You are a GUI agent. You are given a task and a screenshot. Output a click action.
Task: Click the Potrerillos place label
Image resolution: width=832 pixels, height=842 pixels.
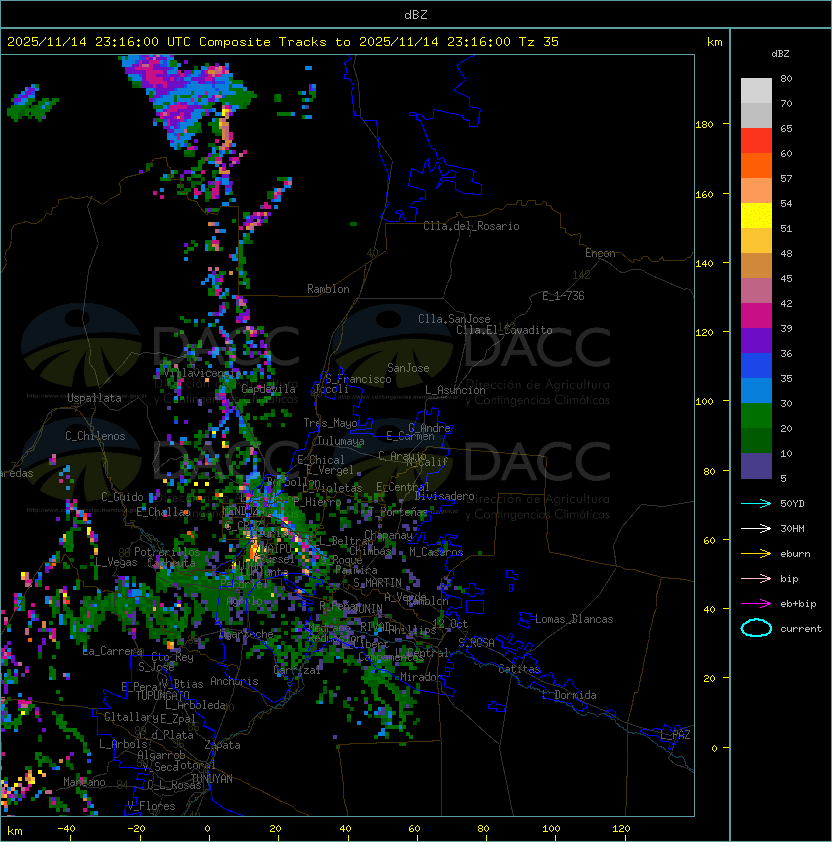pyautogui.click(x=167, y=552)
